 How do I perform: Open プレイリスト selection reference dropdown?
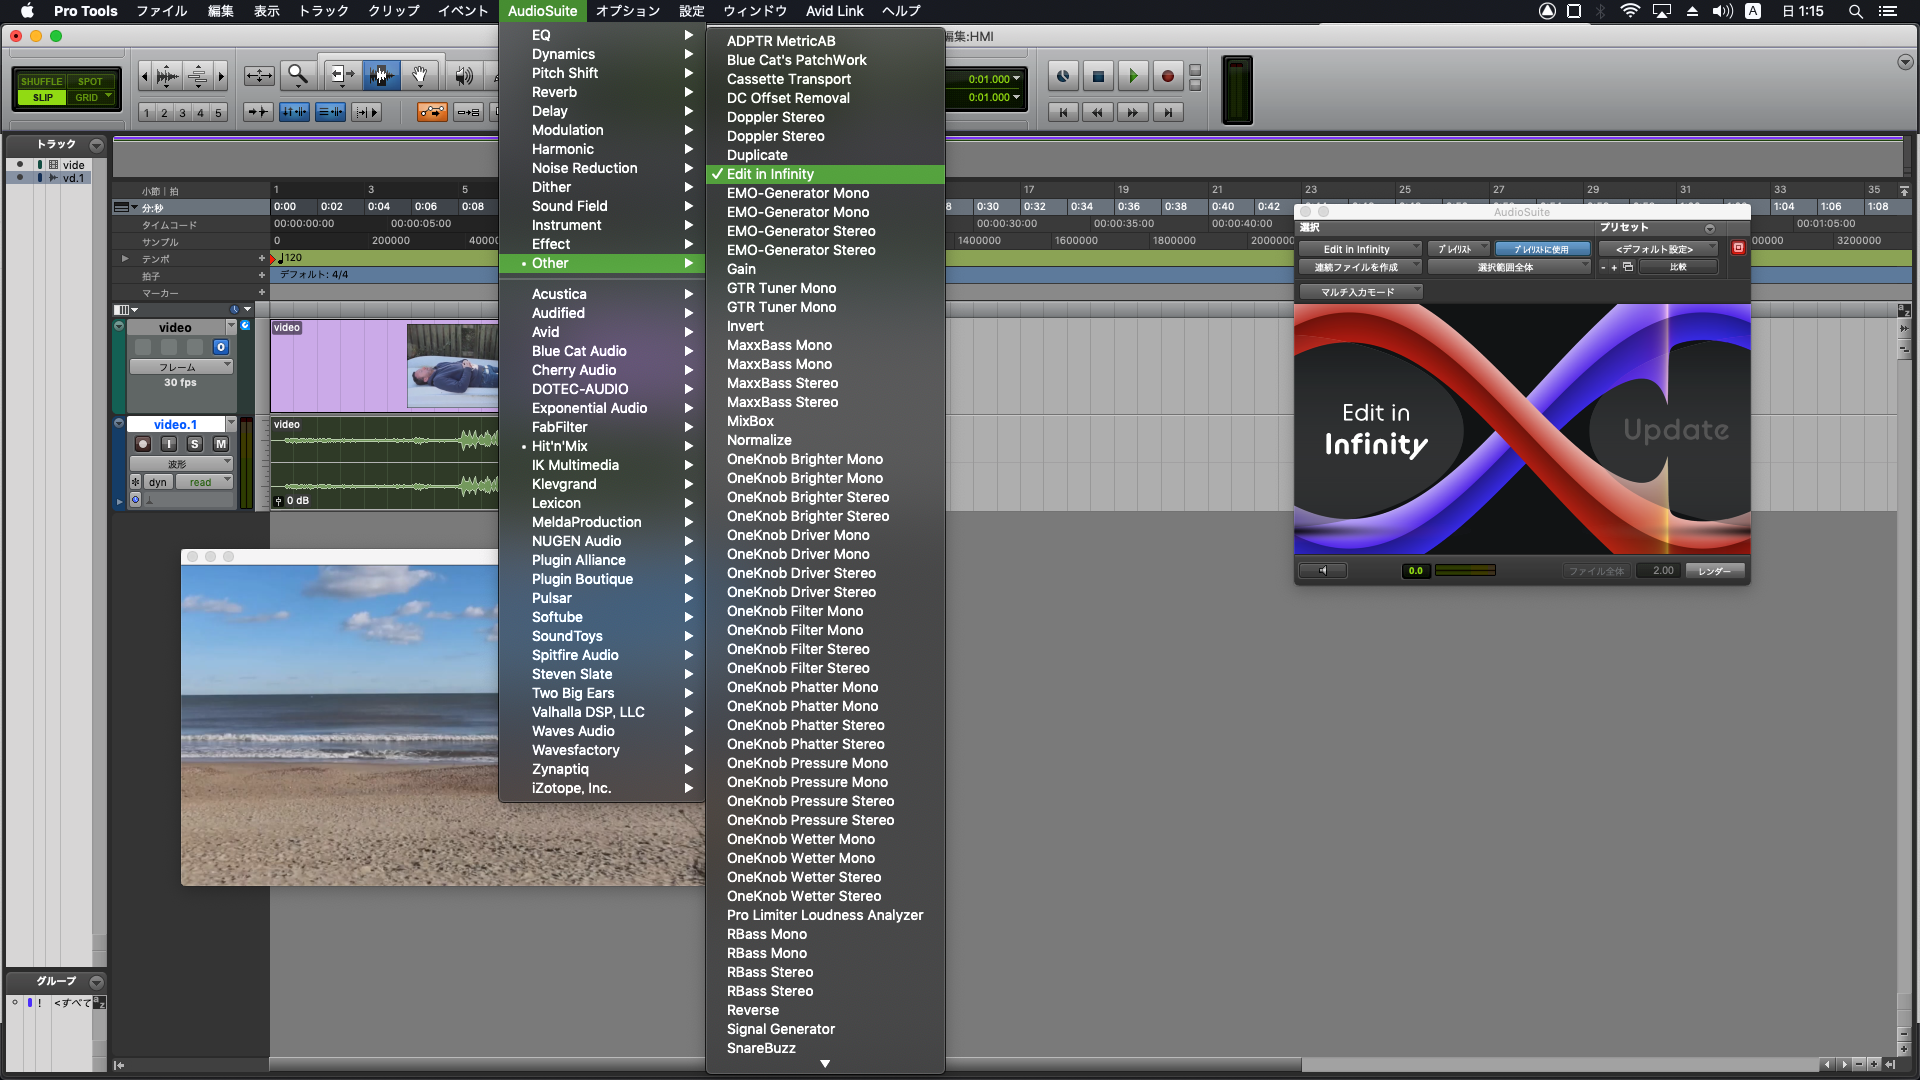(x=1458, y=249)
